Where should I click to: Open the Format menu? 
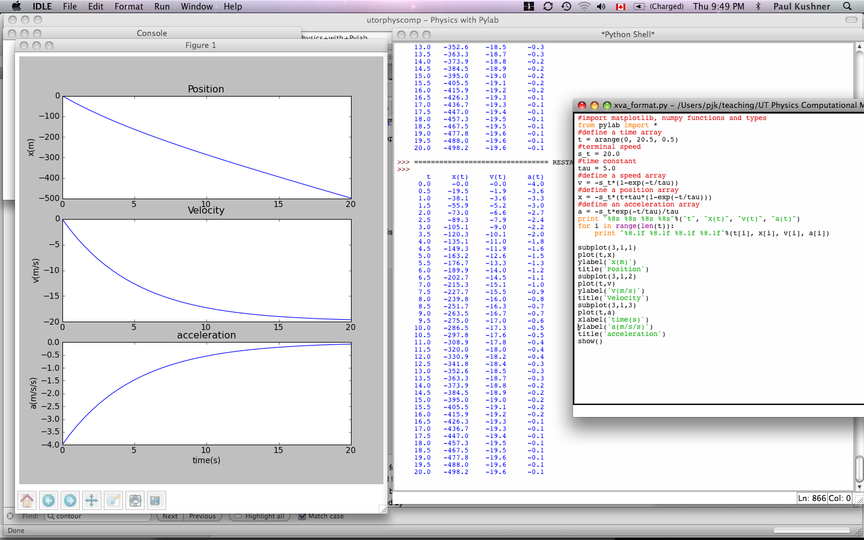click(128, 7)
